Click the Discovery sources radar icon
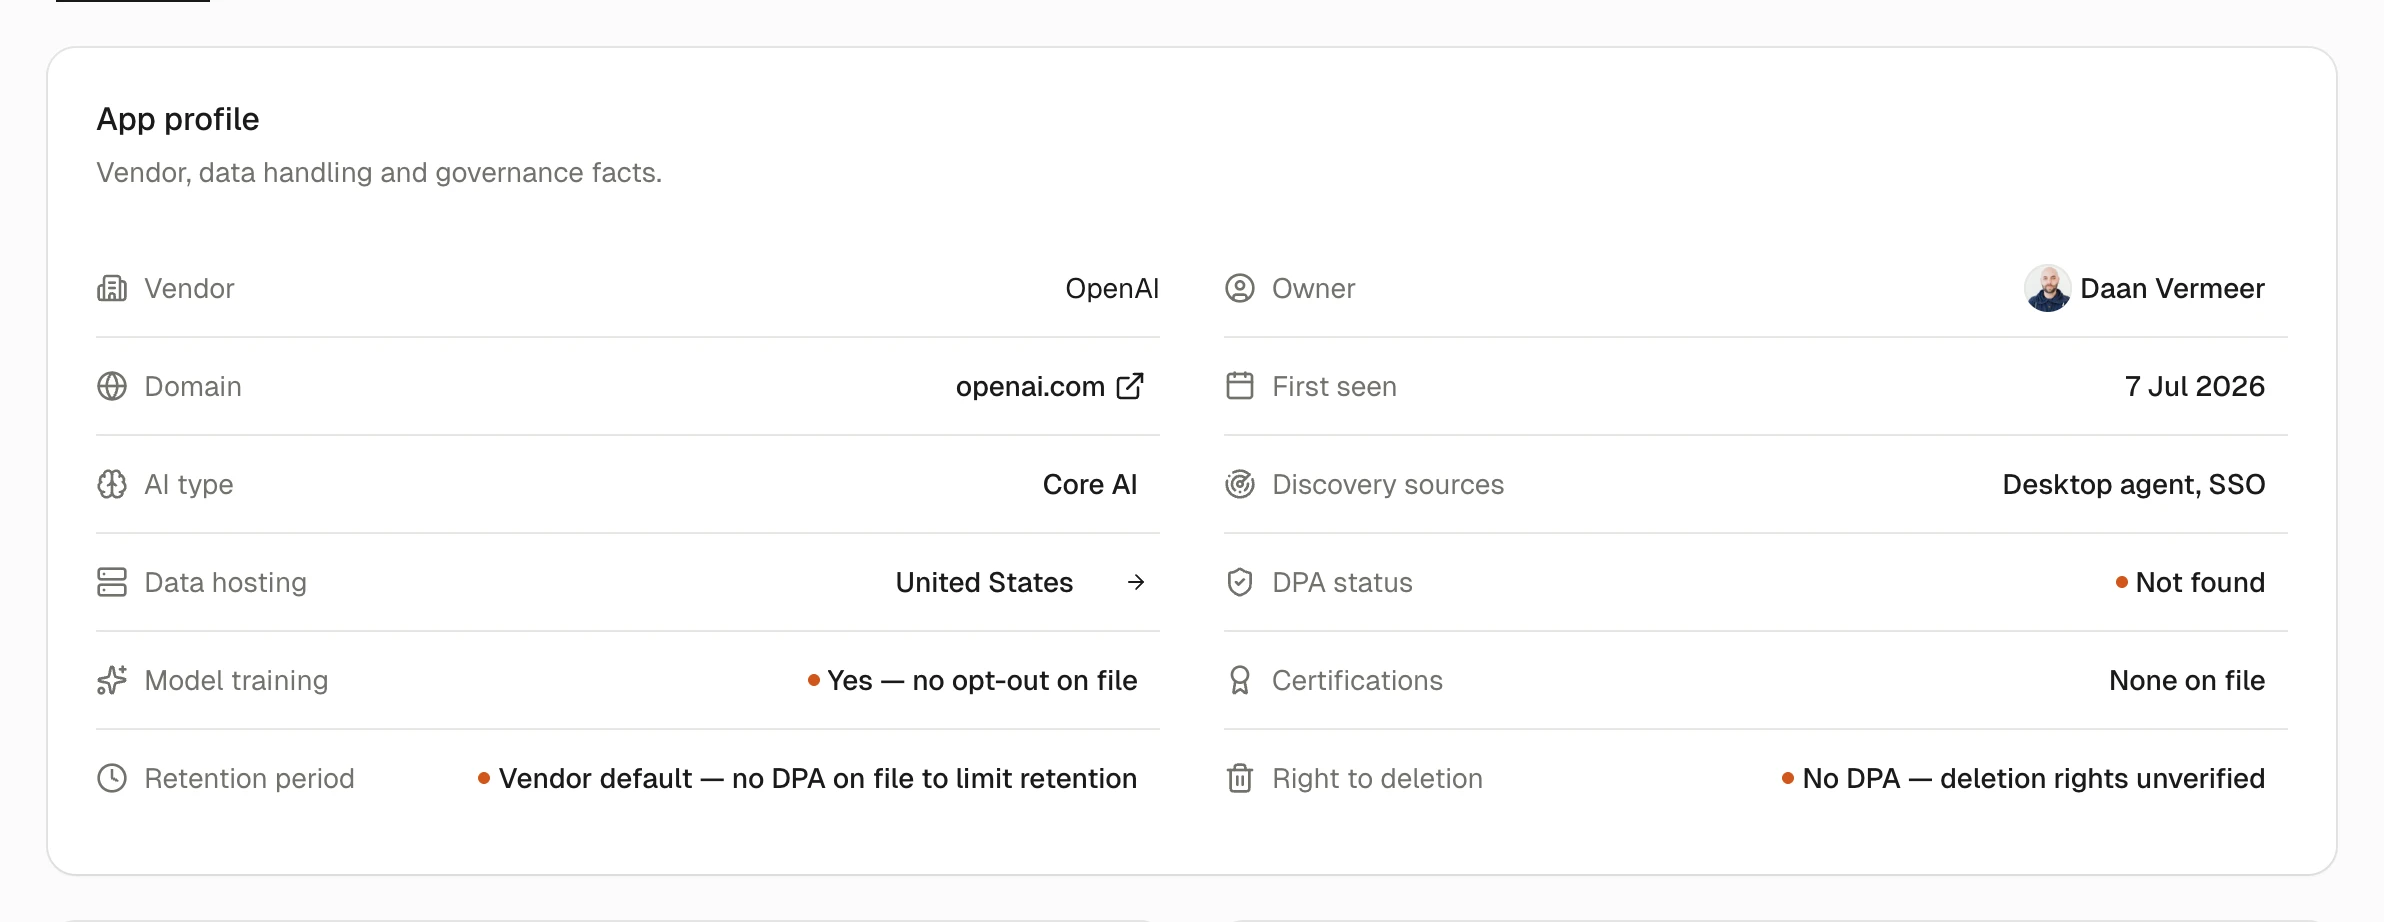 coord(1240,484)
